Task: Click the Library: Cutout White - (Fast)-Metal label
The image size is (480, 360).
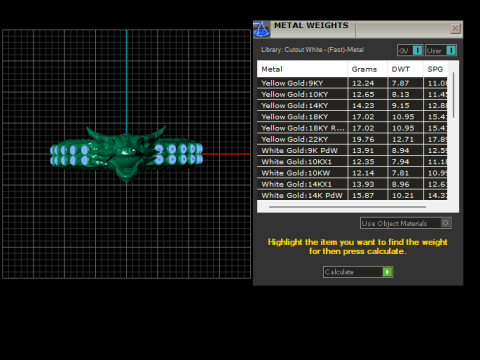Action: pyautogui.click(x=312, y=50)
